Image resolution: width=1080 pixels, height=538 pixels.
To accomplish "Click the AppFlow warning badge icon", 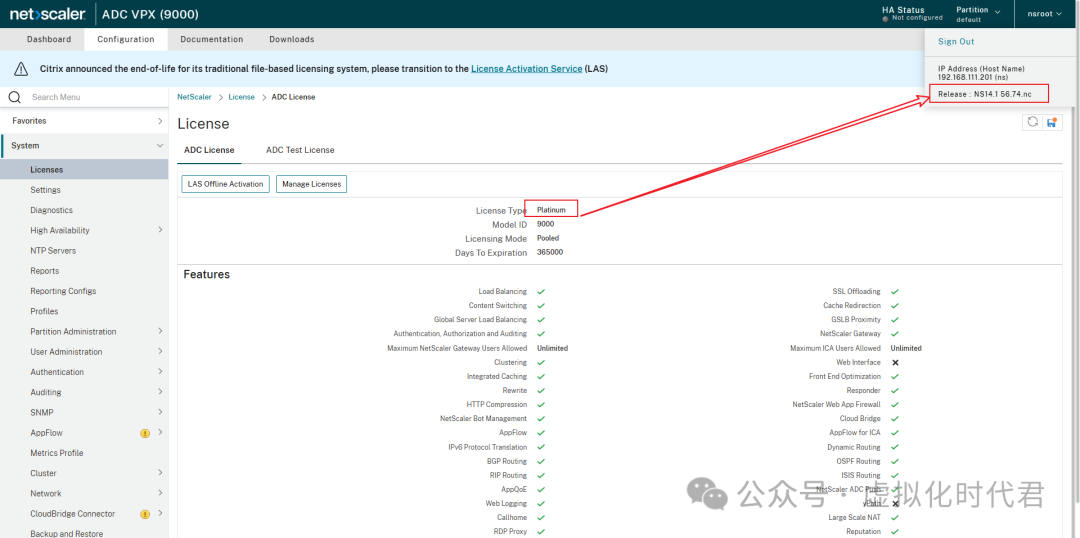I will pyautogui.click(x=145, y=433).
